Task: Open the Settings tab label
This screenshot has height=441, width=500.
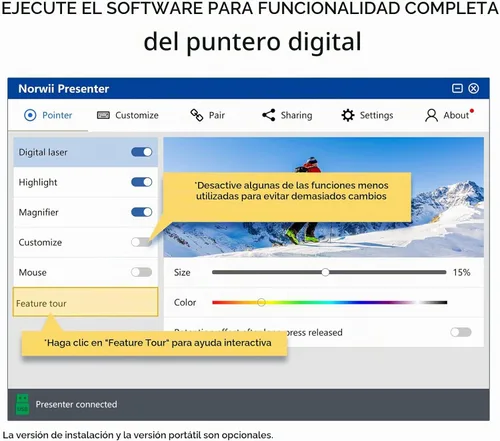Action: coord(376,115)
